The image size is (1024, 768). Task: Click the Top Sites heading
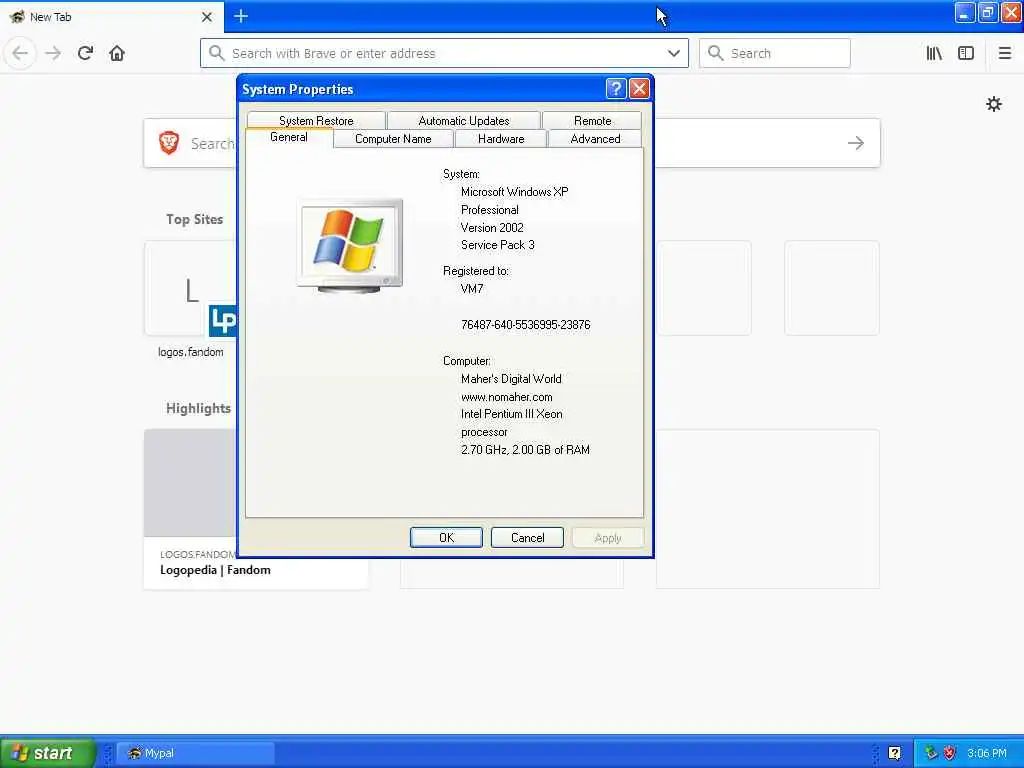194,219
